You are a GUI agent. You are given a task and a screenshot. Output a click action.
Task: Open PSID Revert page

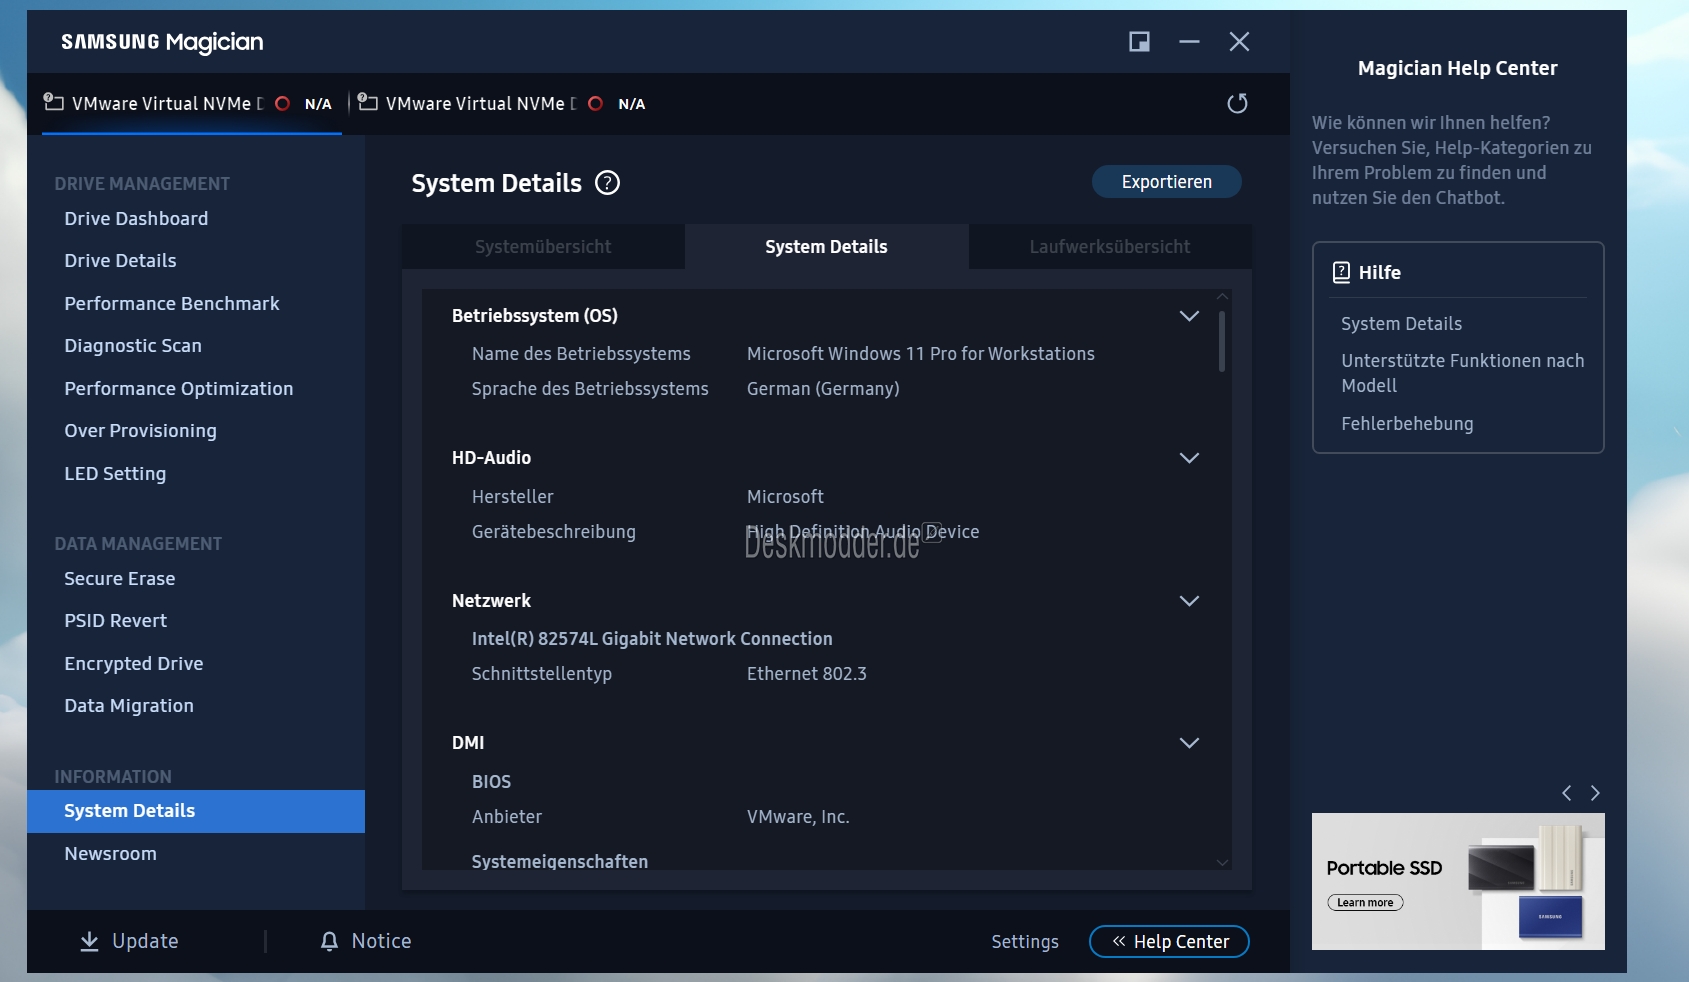tap(116, 621)
